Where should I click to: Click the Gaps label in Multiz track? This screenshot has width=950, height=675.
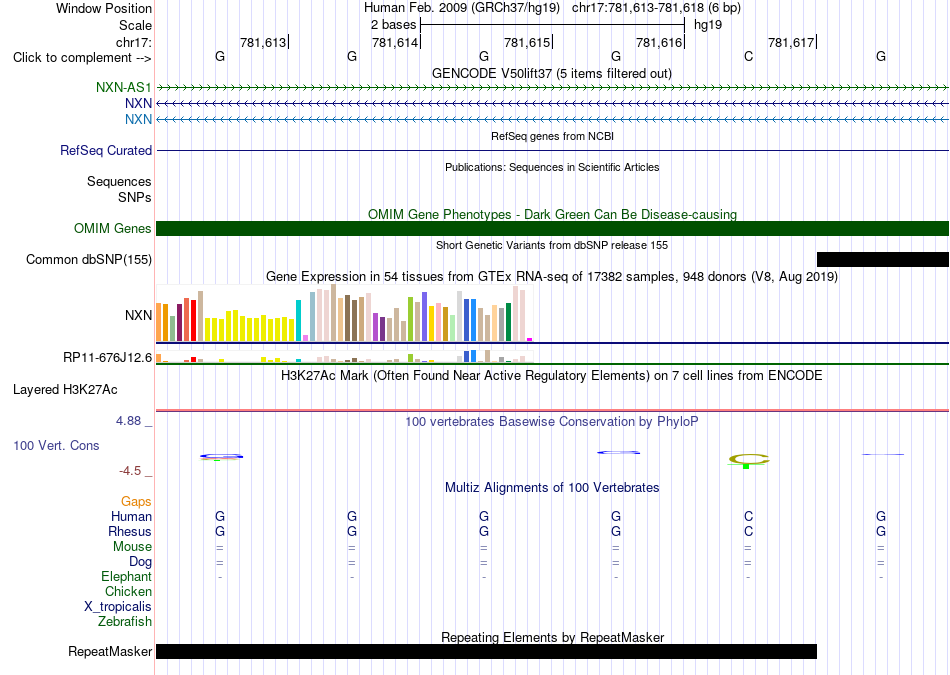136,502
